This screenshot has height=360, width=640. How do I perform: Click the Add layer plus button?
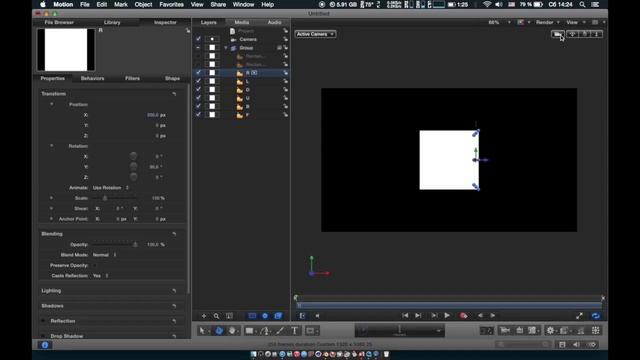click(x=204, y=316)
